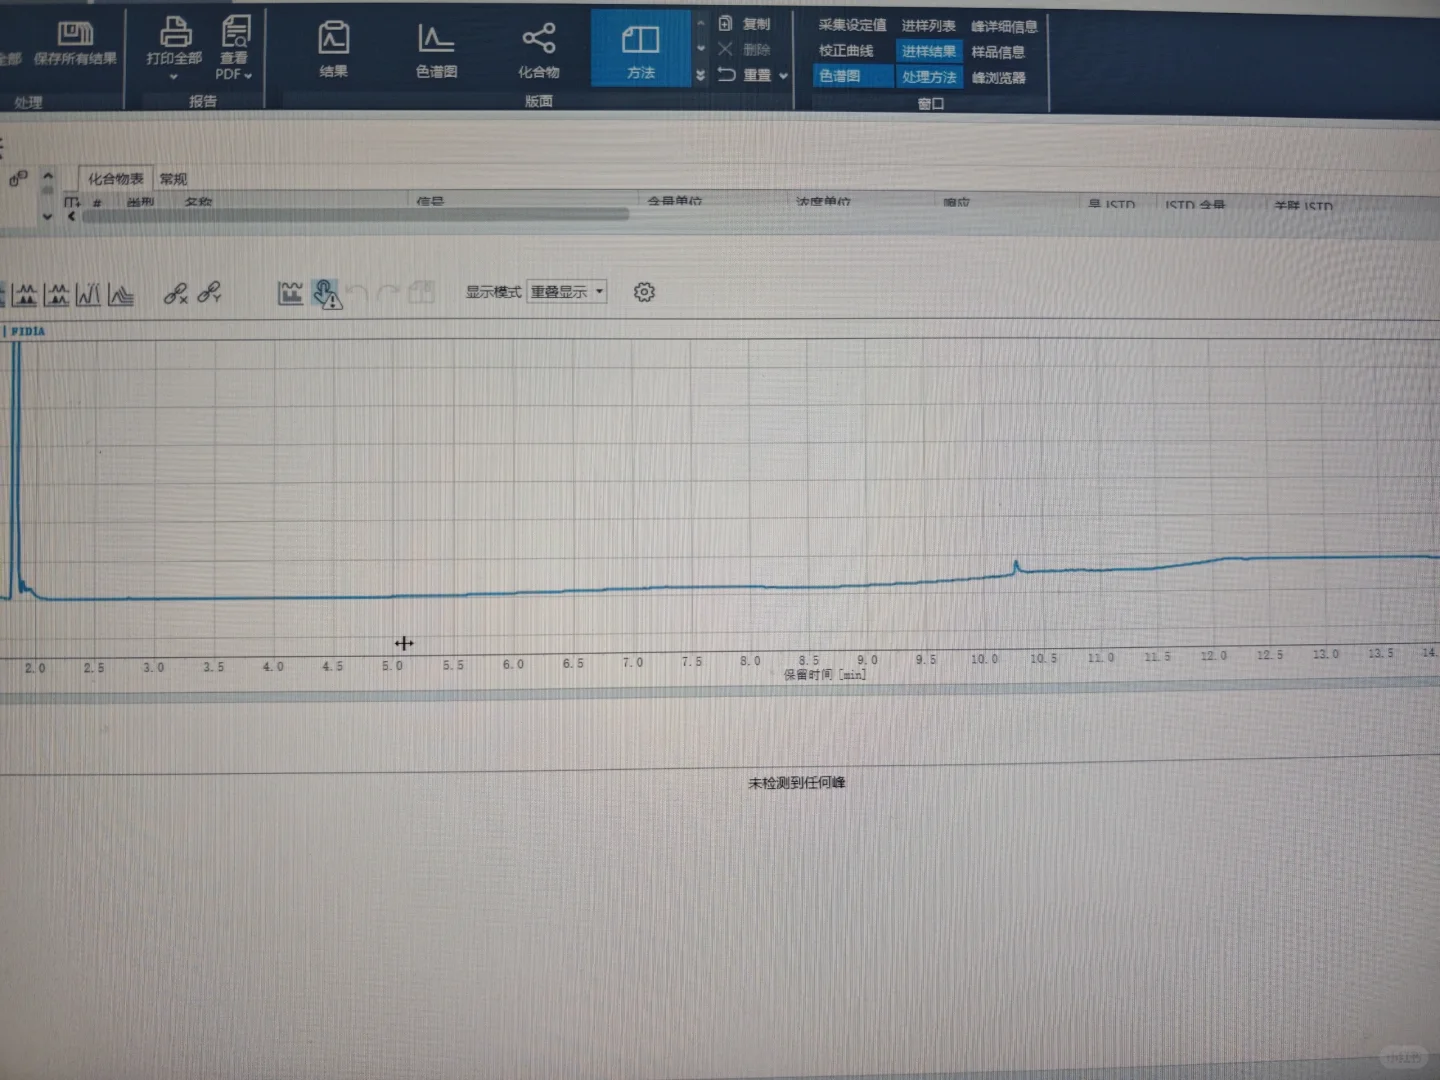Switch layout to 化合物 compound view
This screenshot has height=1080, width=1440.
(538, 51)
